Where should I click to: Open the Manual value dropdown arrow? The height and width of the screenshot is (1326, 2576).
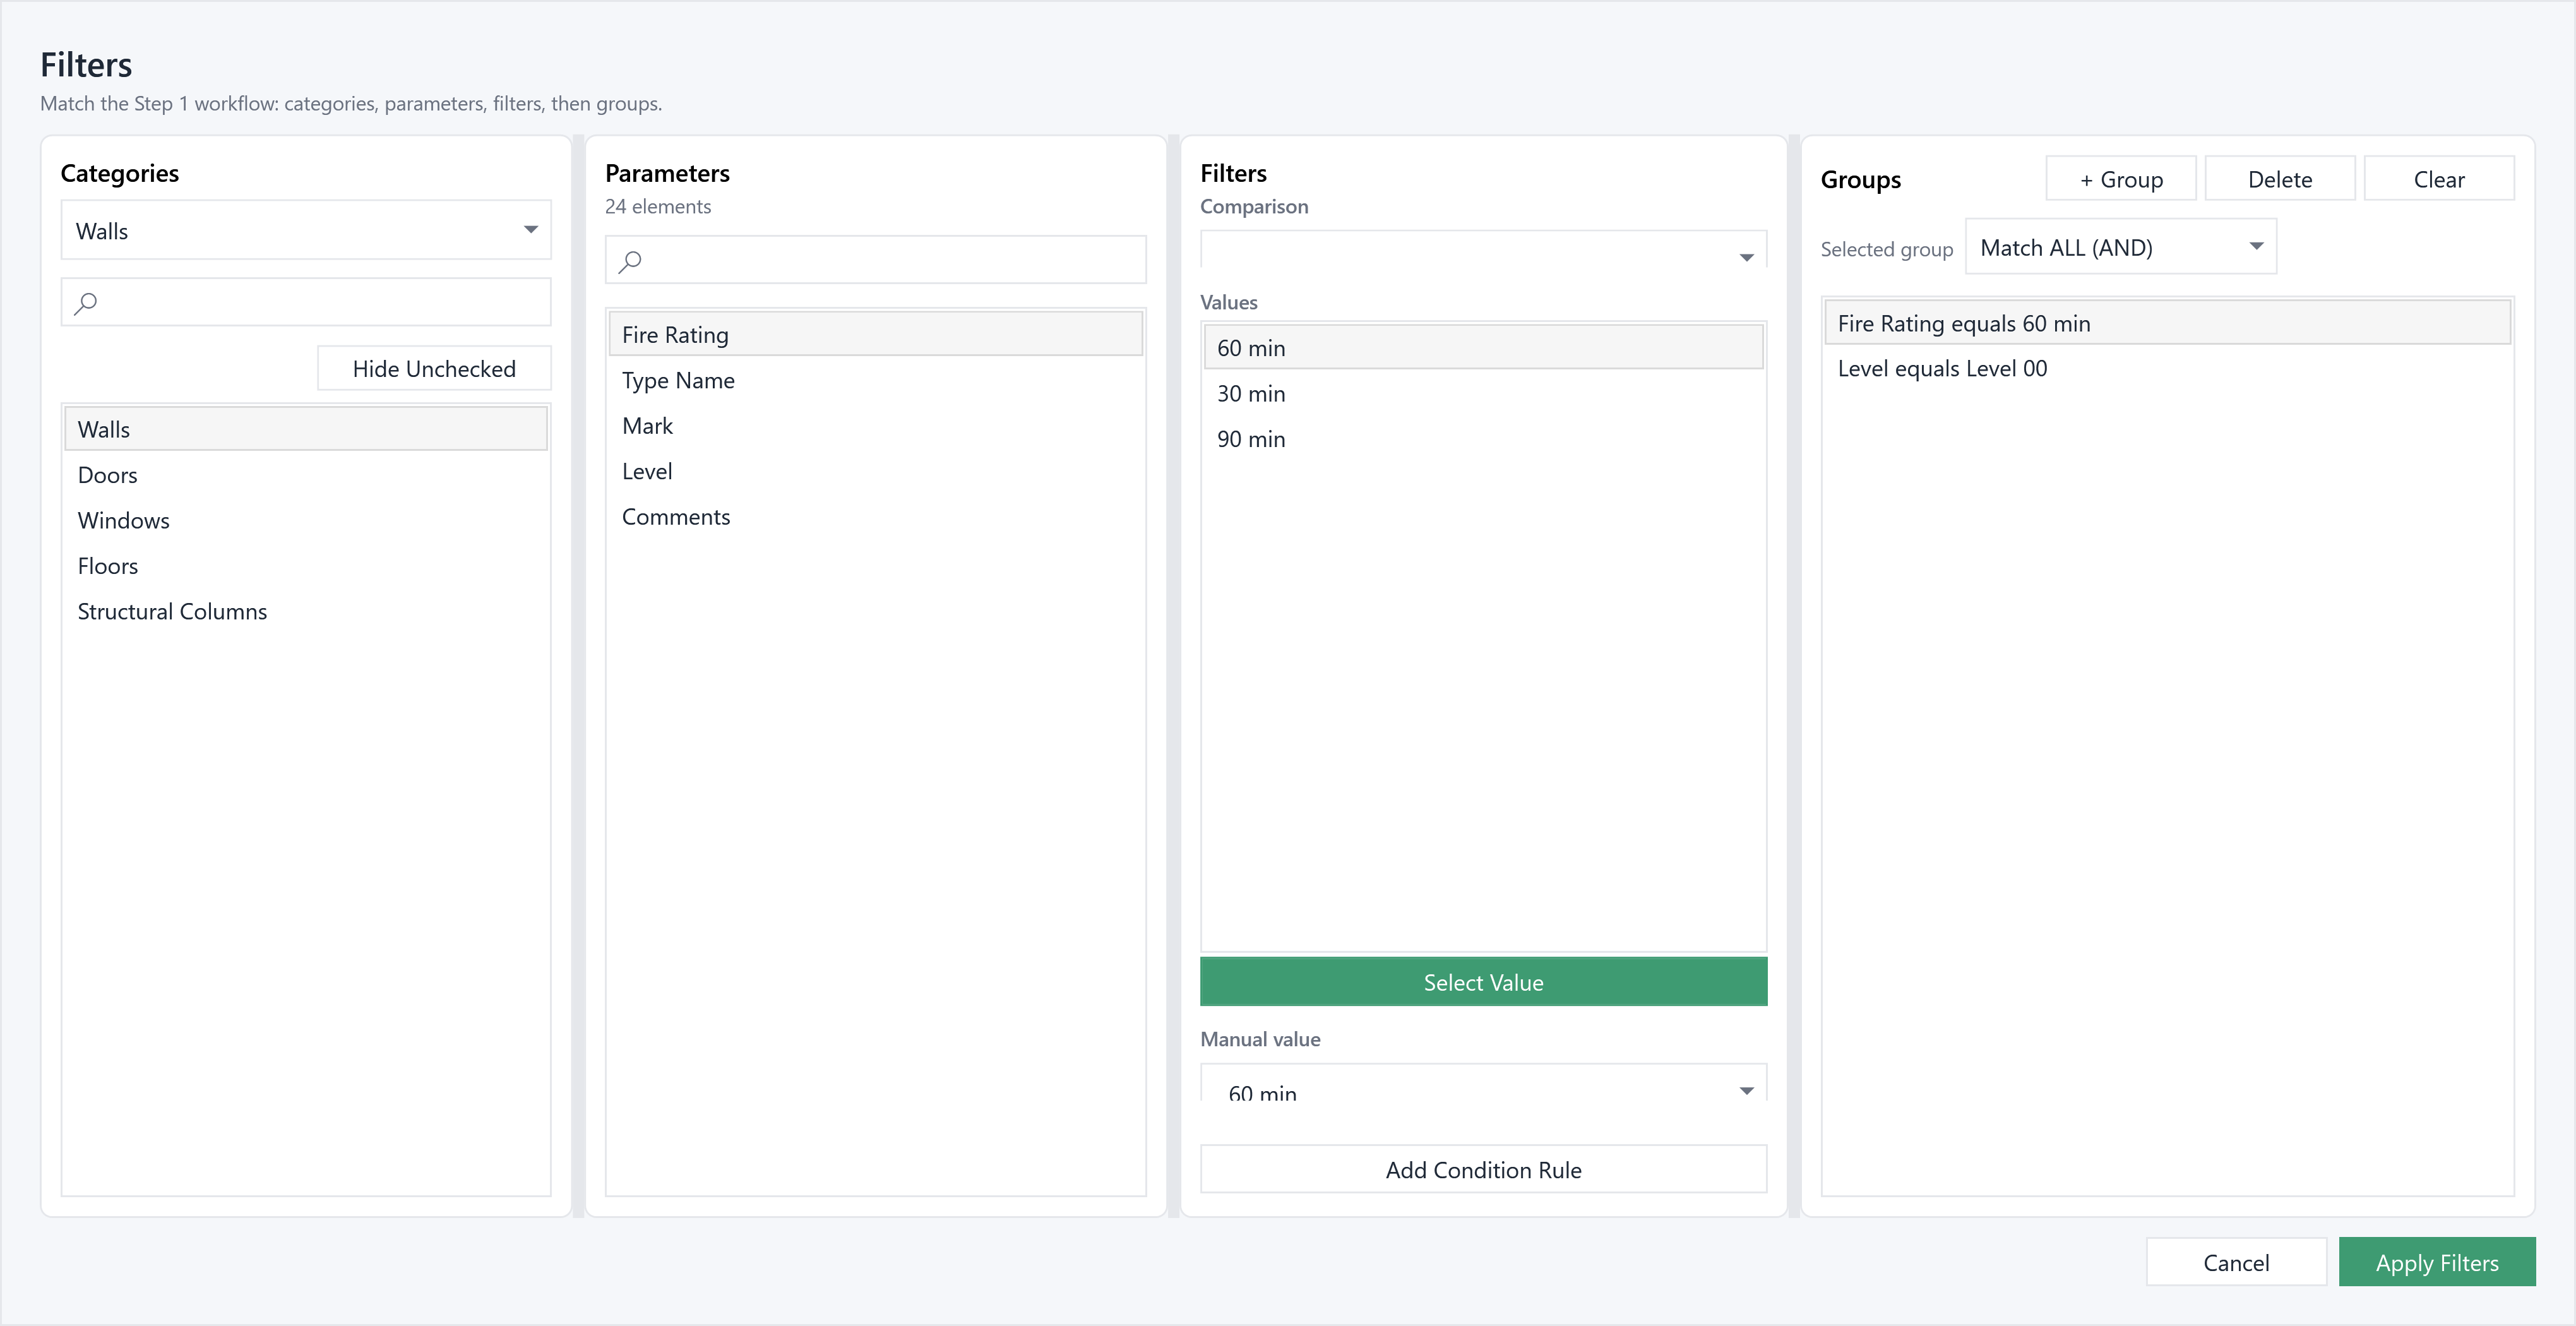click(1746, 1090)
